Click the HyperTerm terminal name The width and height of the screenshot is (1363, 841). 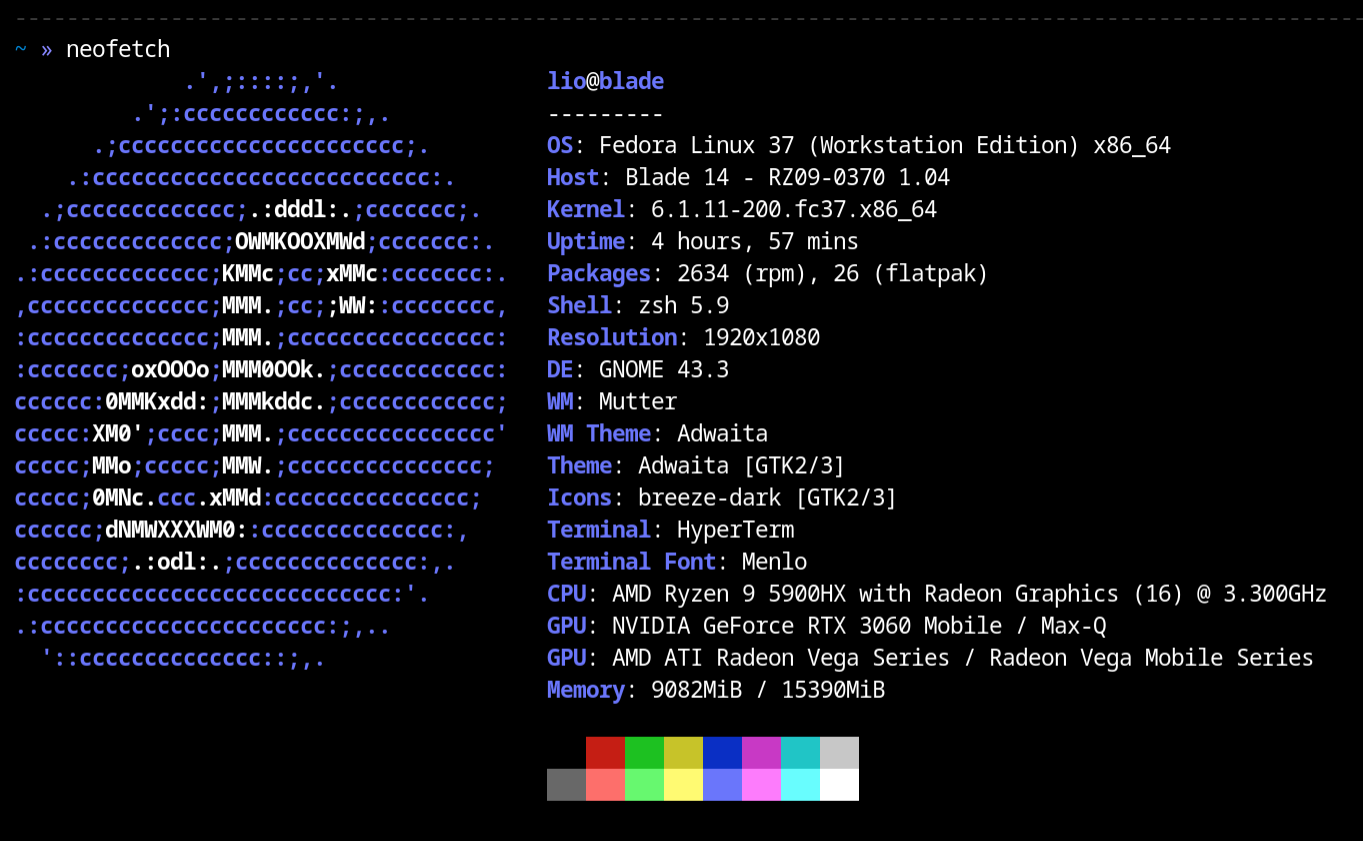pos(735,529)
